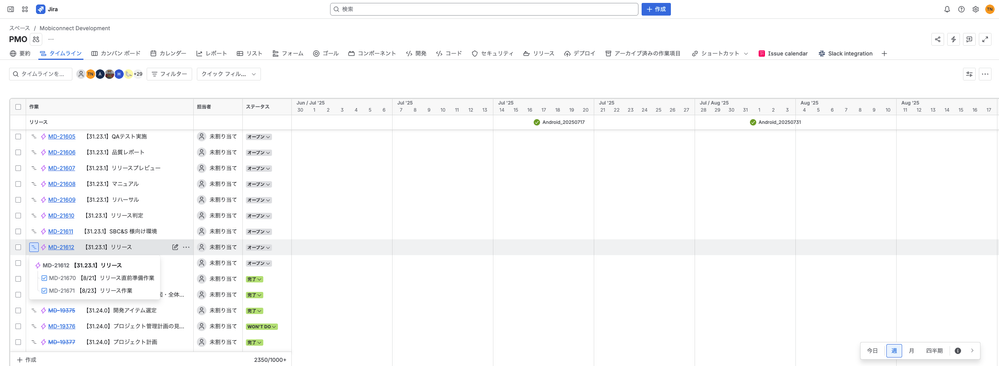Screen dimensions: 999x366
Task: Click the edit icon on the MD-21612 row
Action: [x=175, y=247]
